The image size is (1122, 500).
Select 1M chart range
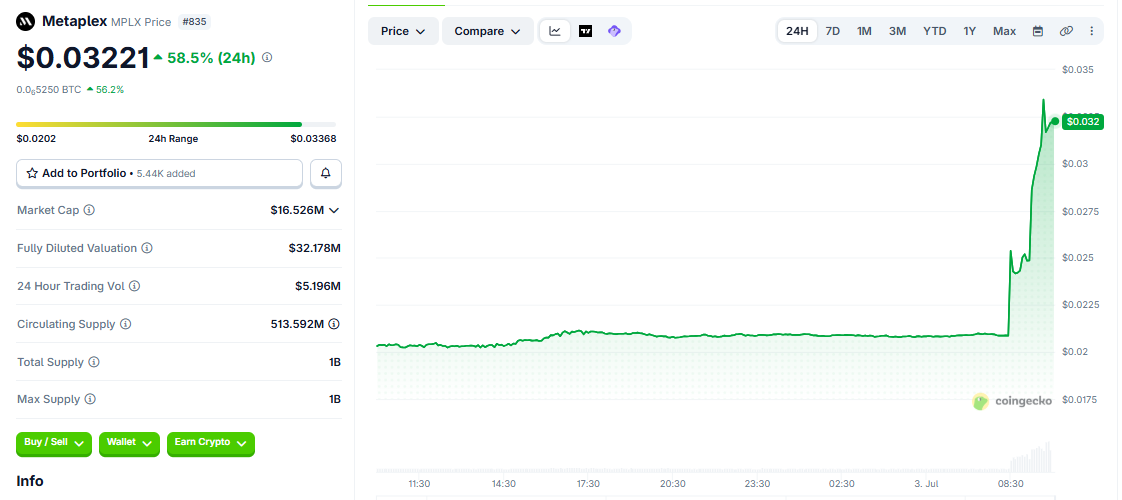tap(864, 31)
